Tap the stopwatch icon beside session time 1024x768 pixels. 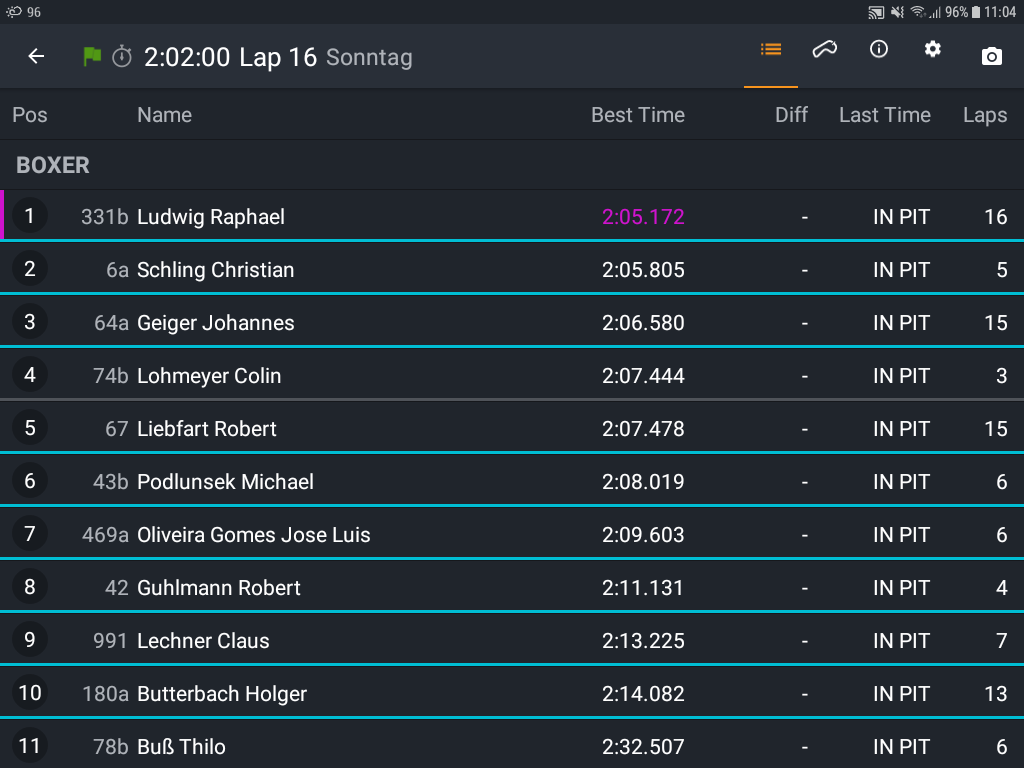(122, 57)
